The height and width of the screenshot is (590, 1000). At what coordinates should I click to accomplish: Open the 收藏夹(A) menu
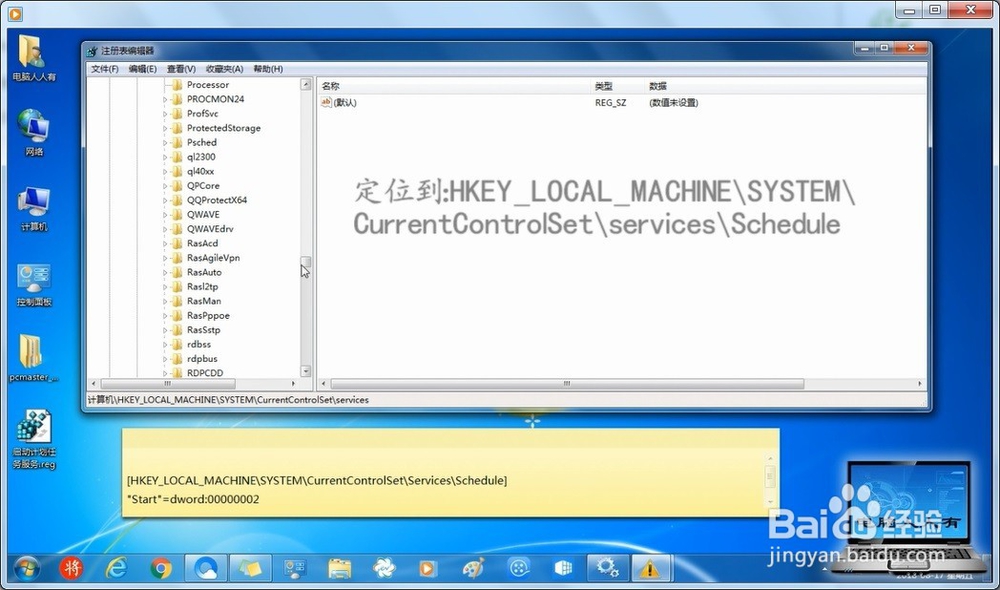click(224, 69)
